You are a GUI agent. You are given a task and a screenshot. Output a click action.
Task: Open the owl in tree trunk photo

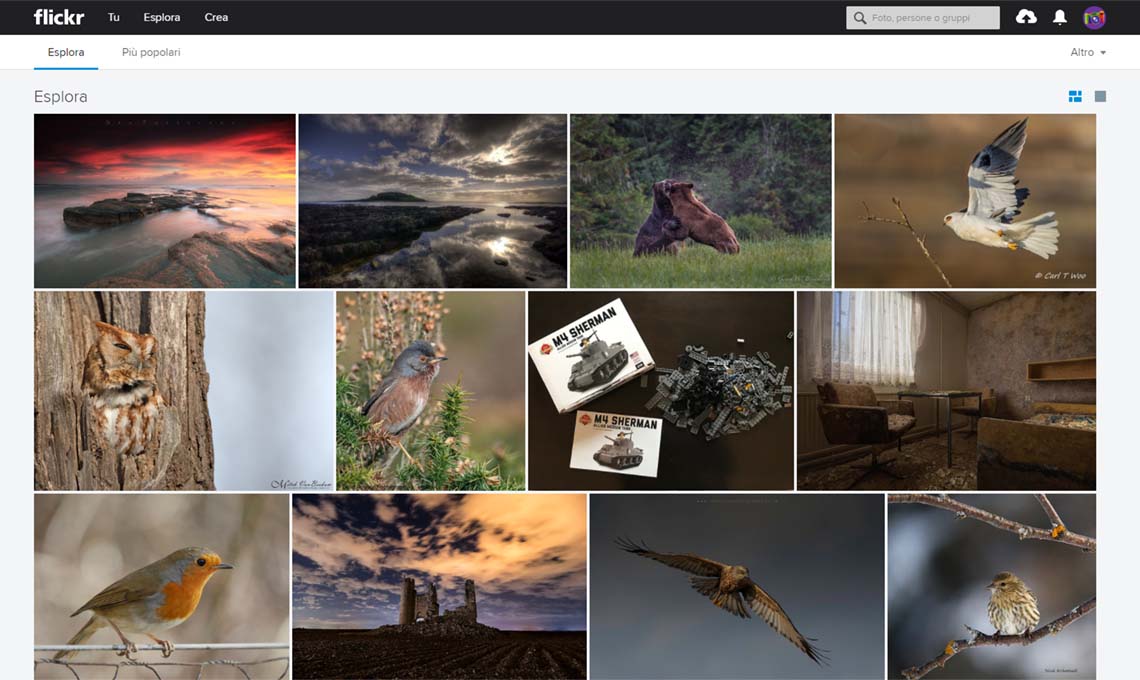click(x=184, y=390)
